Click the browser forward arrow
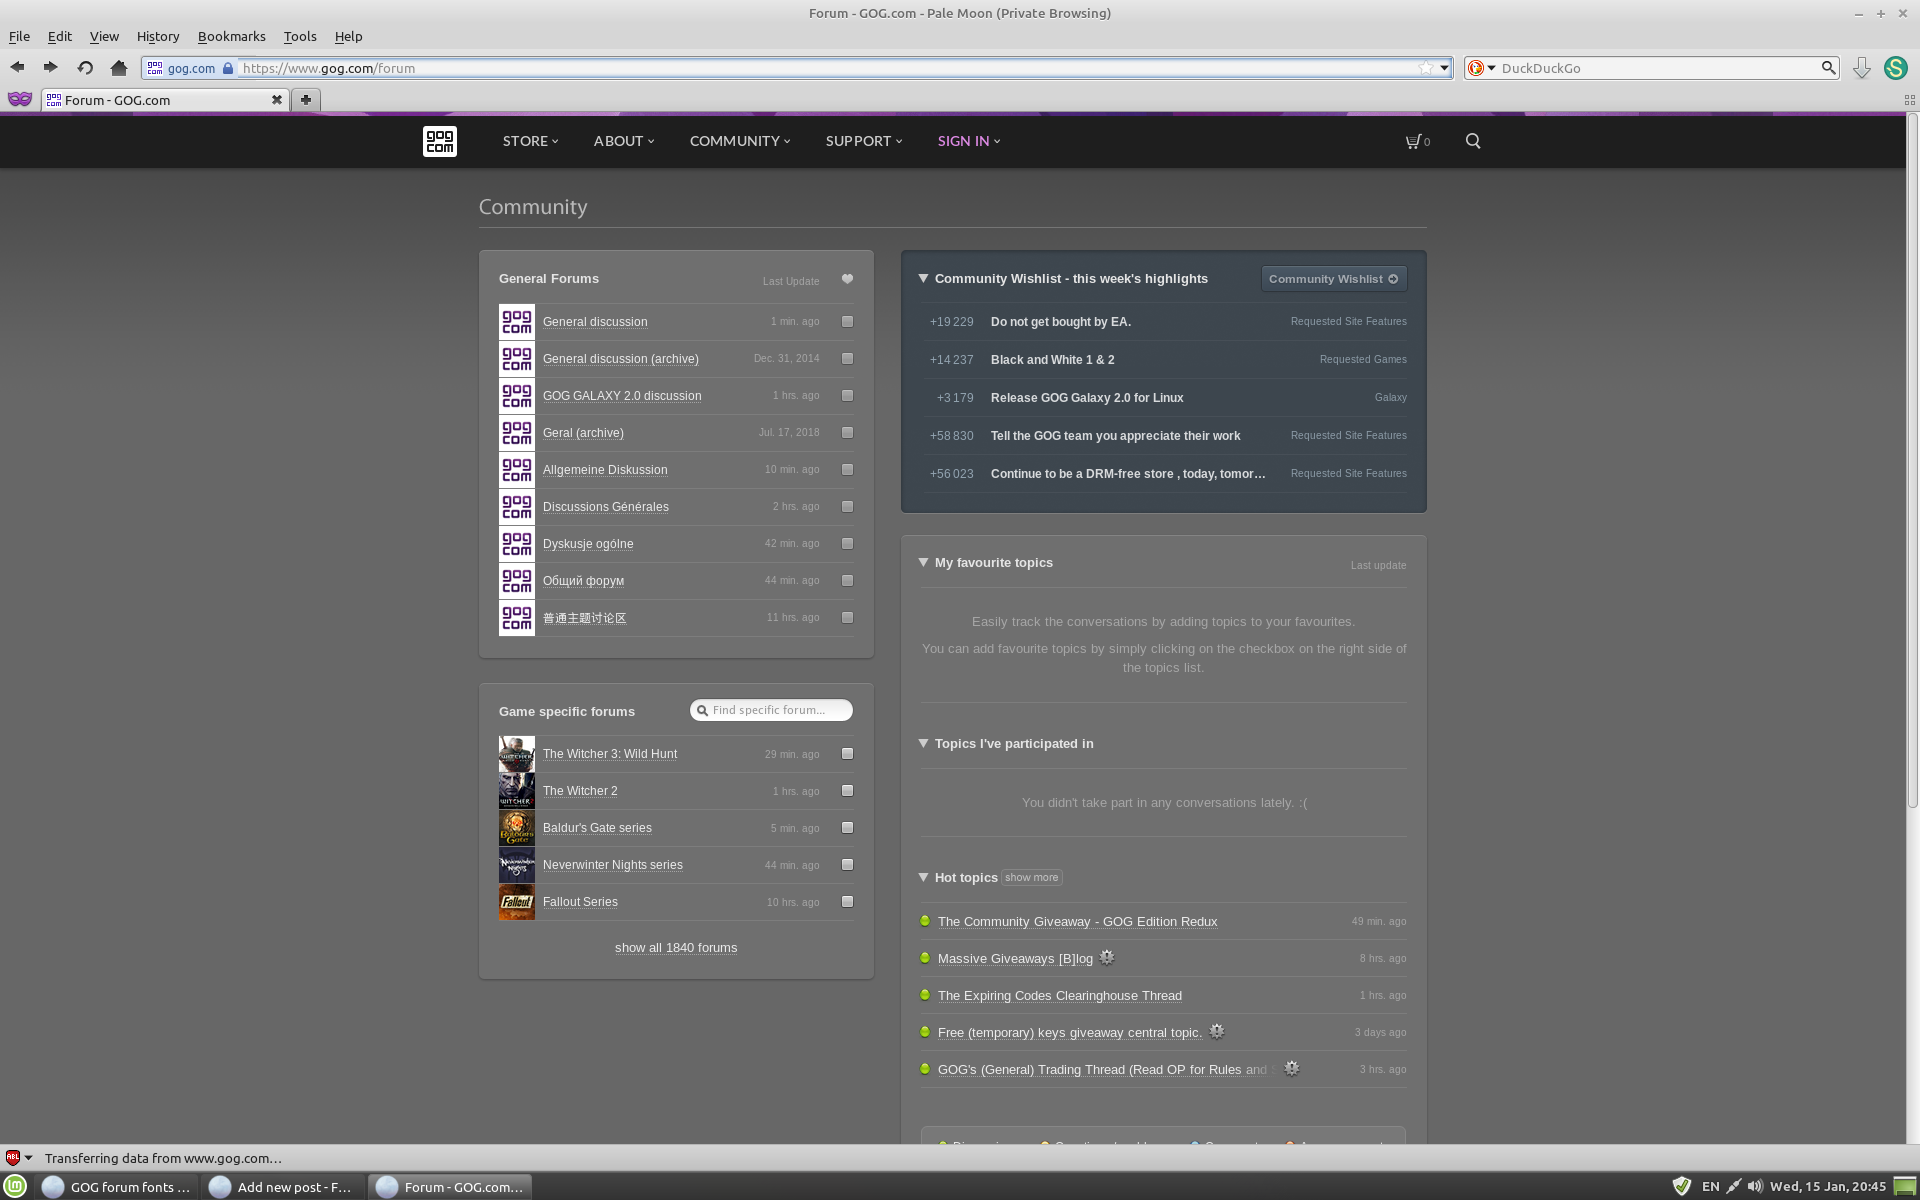1920x1200 pixels. [50, 68]
